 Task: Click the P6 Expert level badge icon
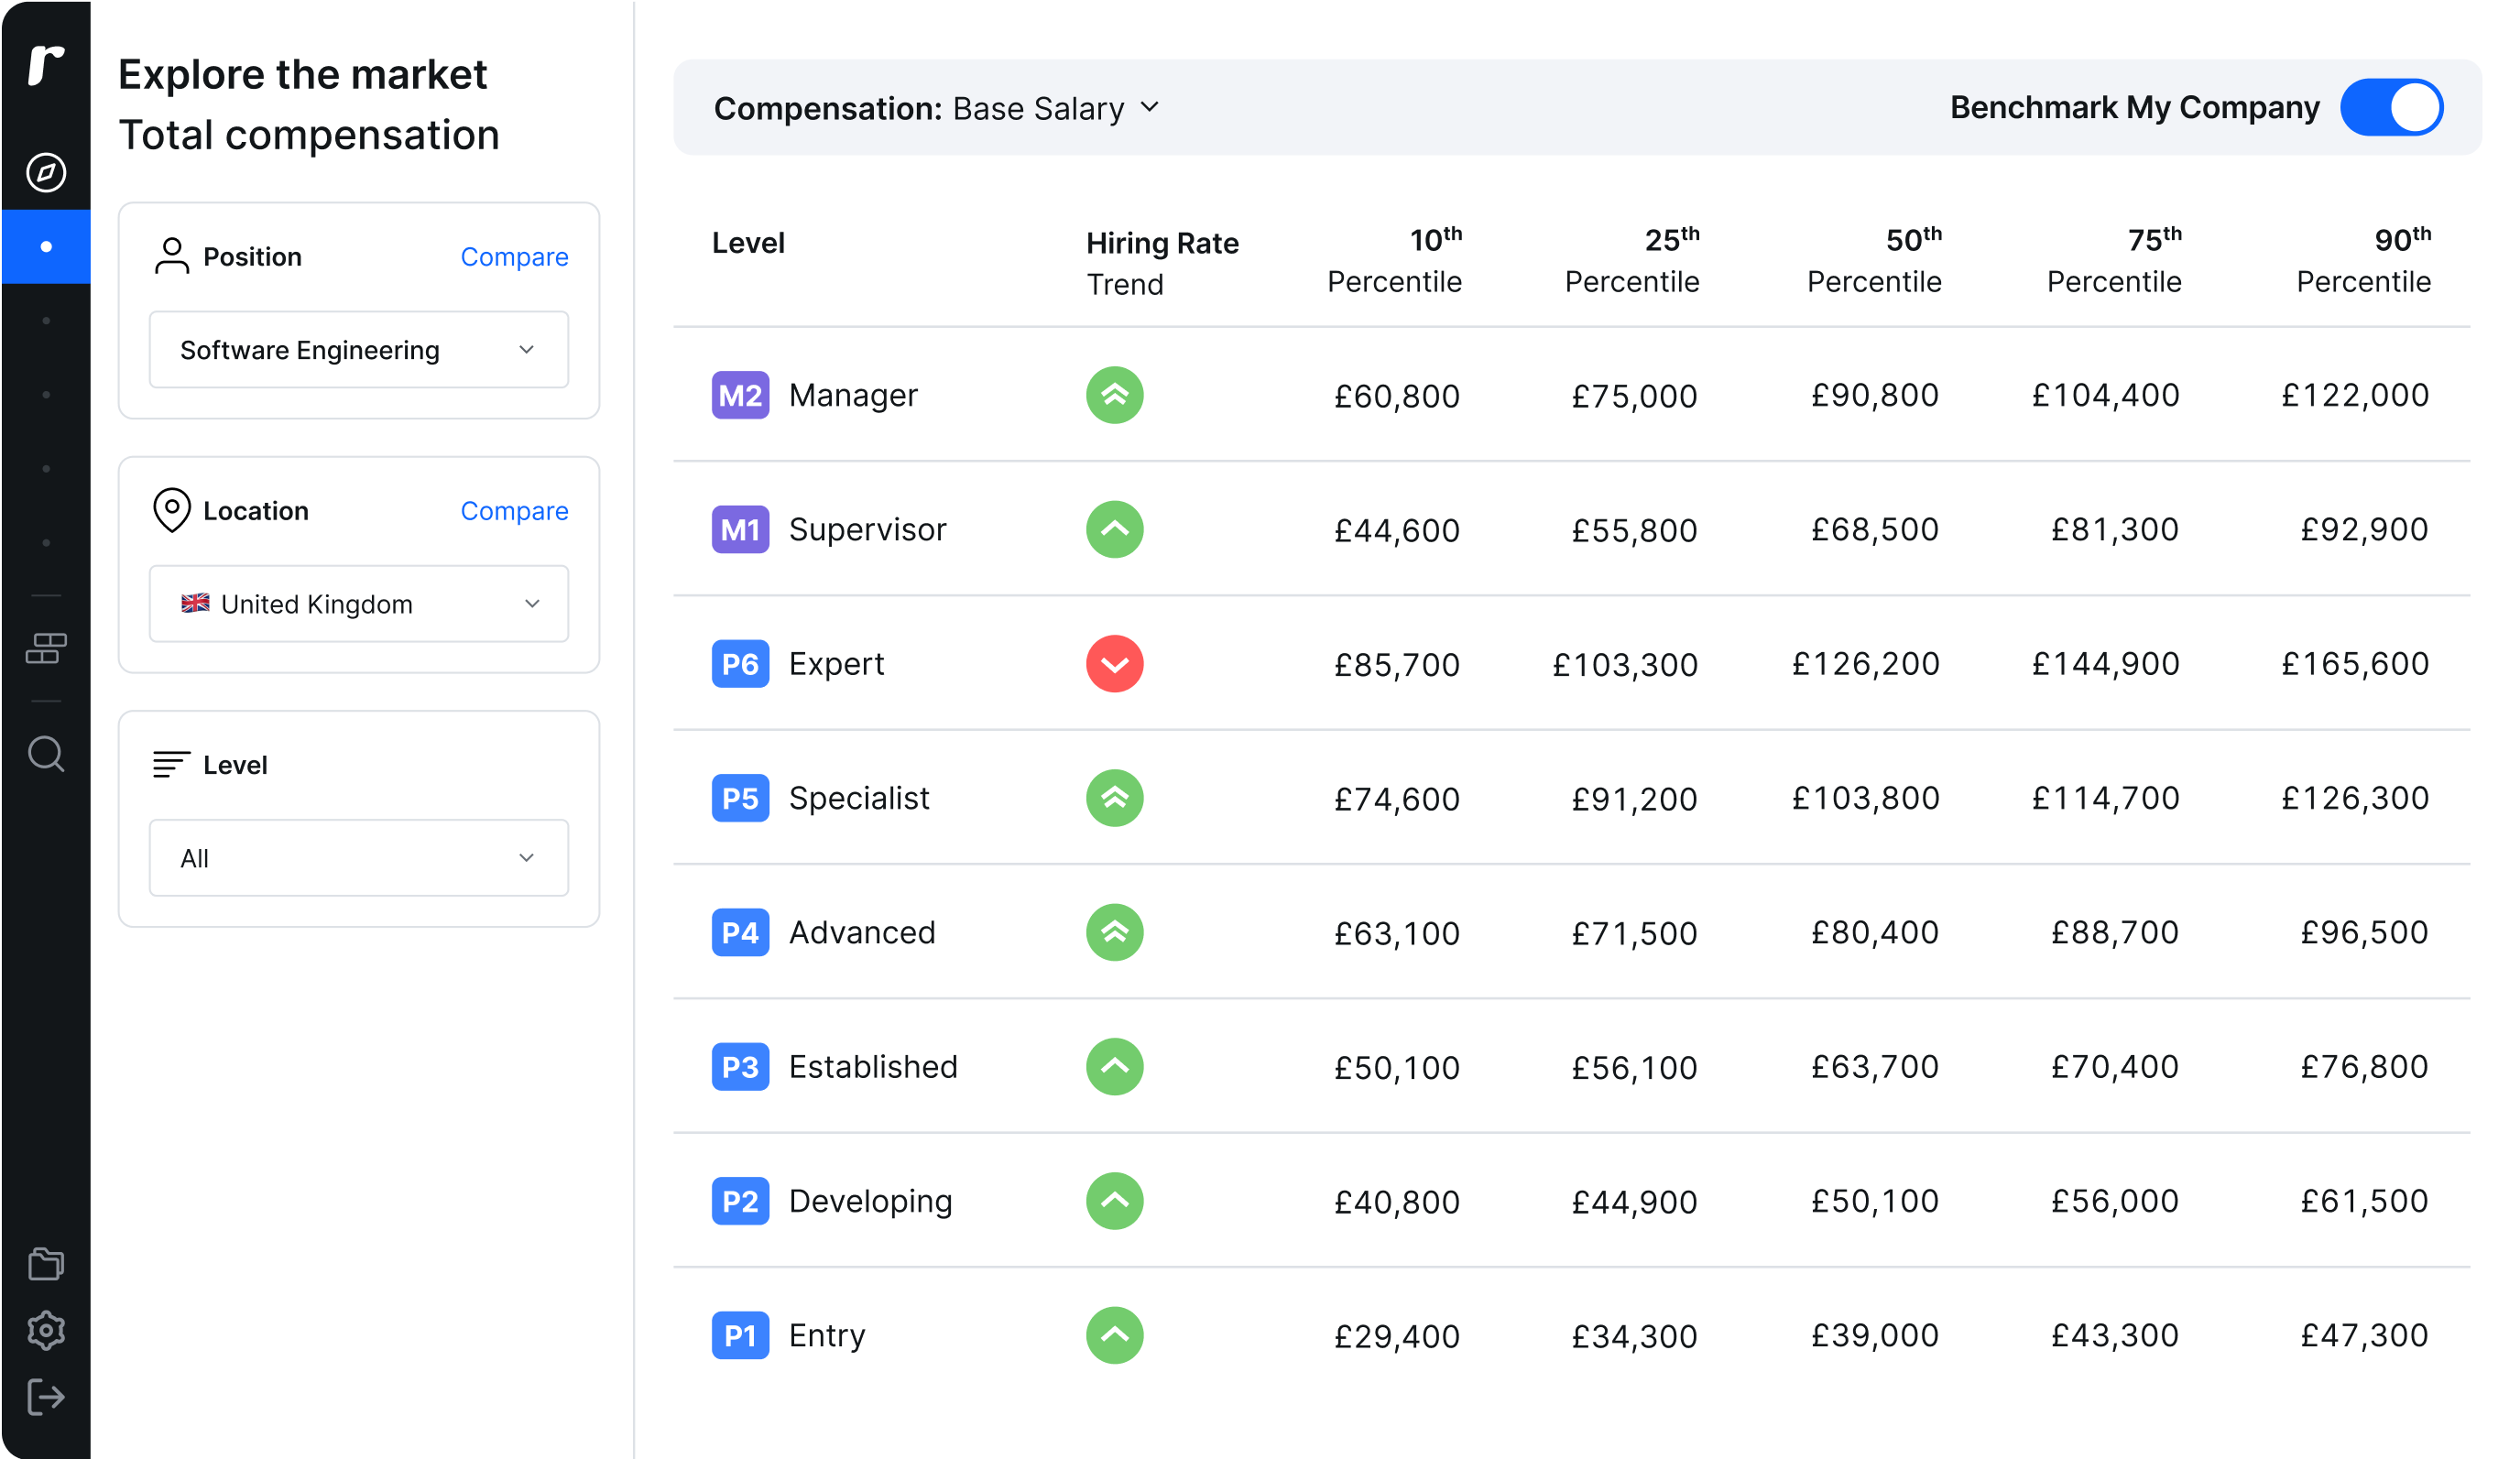point(738,663)
